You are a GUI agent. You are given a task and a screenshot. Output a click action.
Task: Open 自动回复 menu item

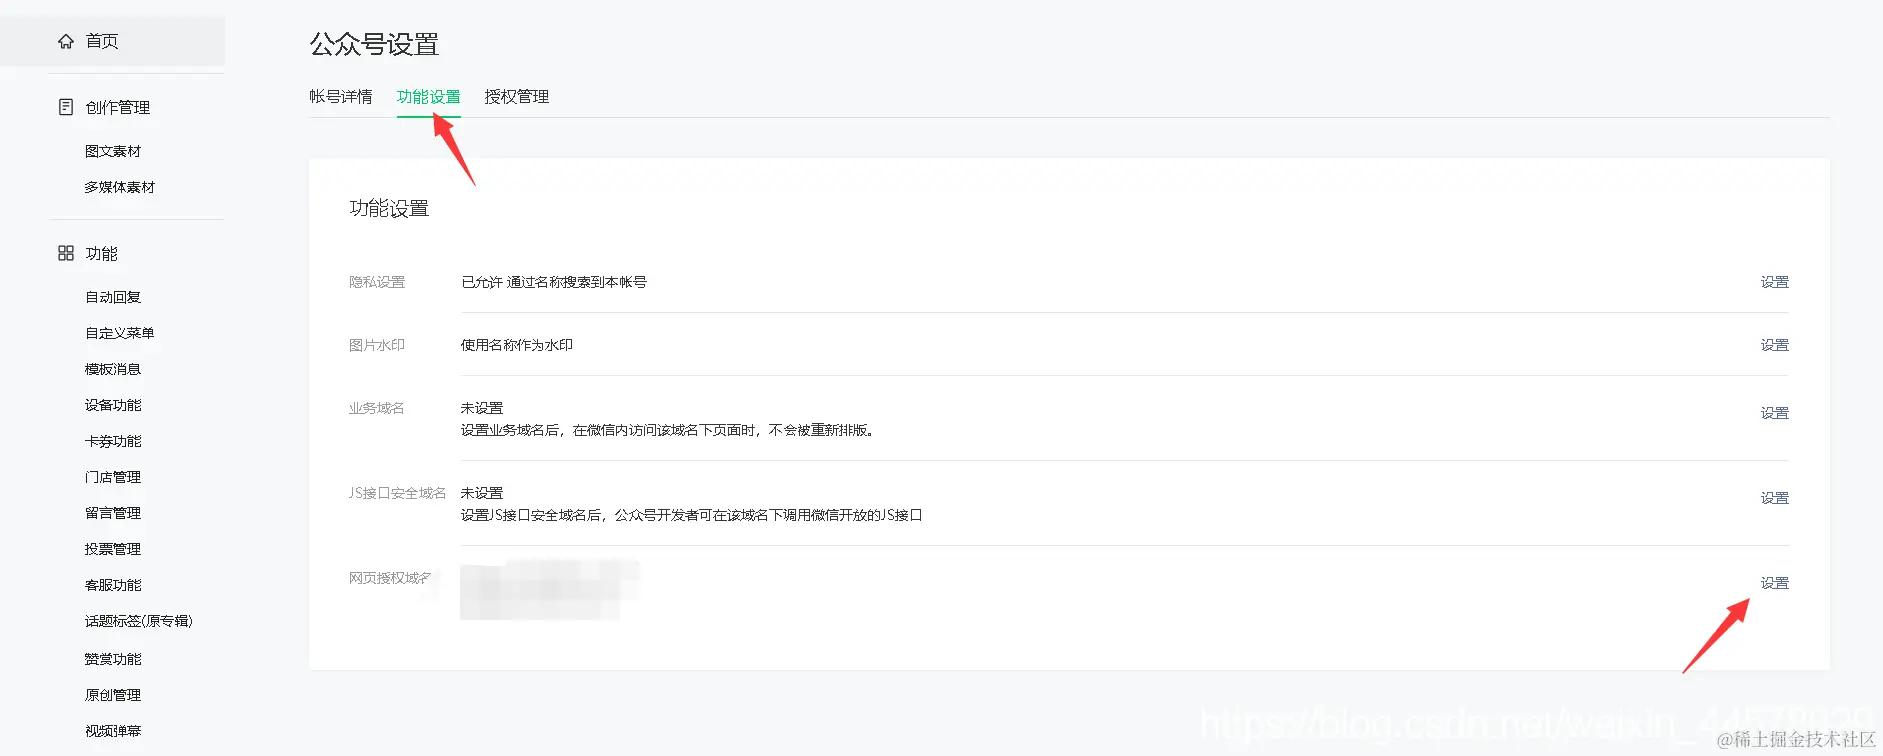coord(113,297)
